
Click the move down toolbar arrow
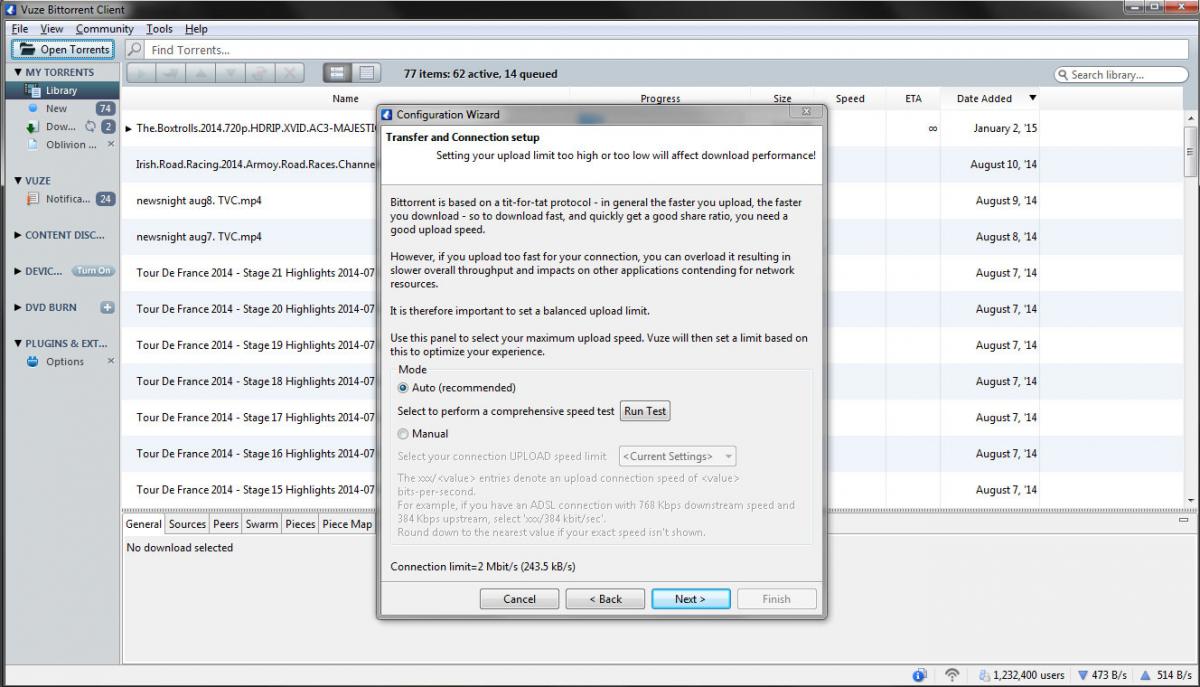[x=231, y=73]
